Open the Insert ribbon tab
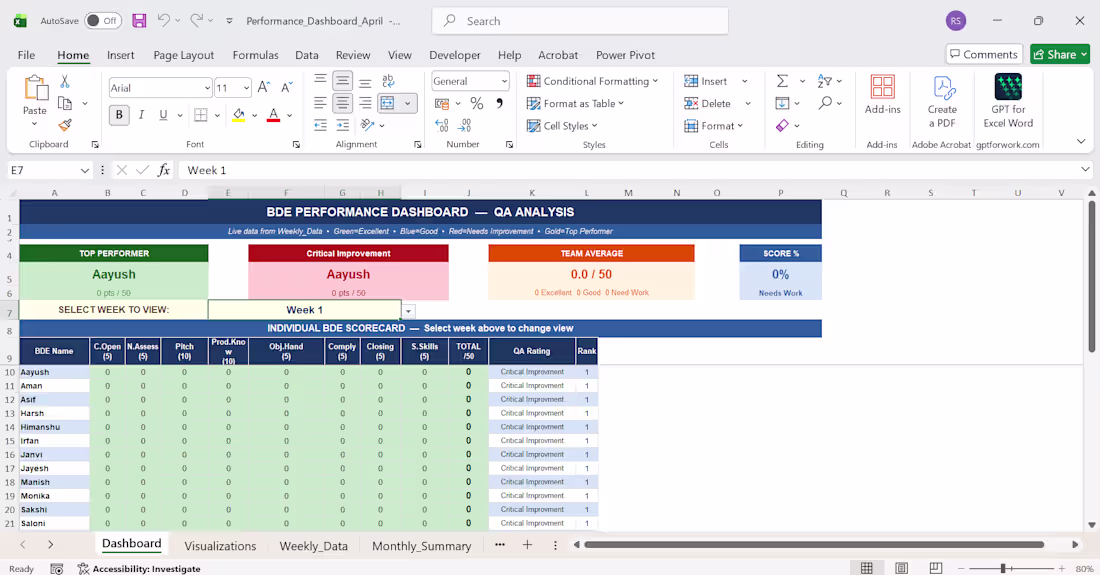 (x=121, y=55)
